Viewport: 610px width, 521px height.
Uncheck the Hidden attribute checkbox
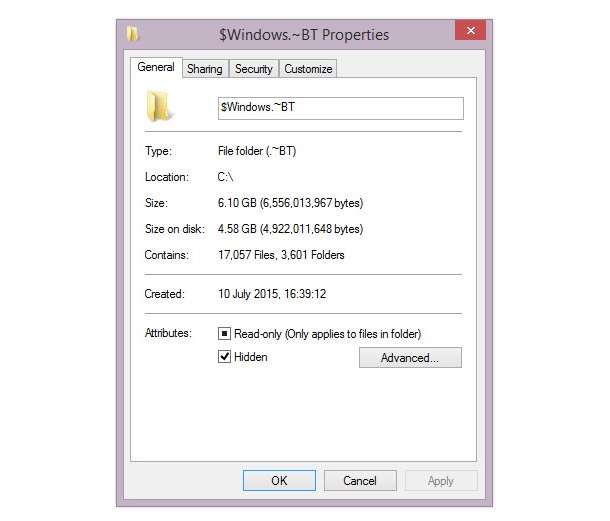225,357
